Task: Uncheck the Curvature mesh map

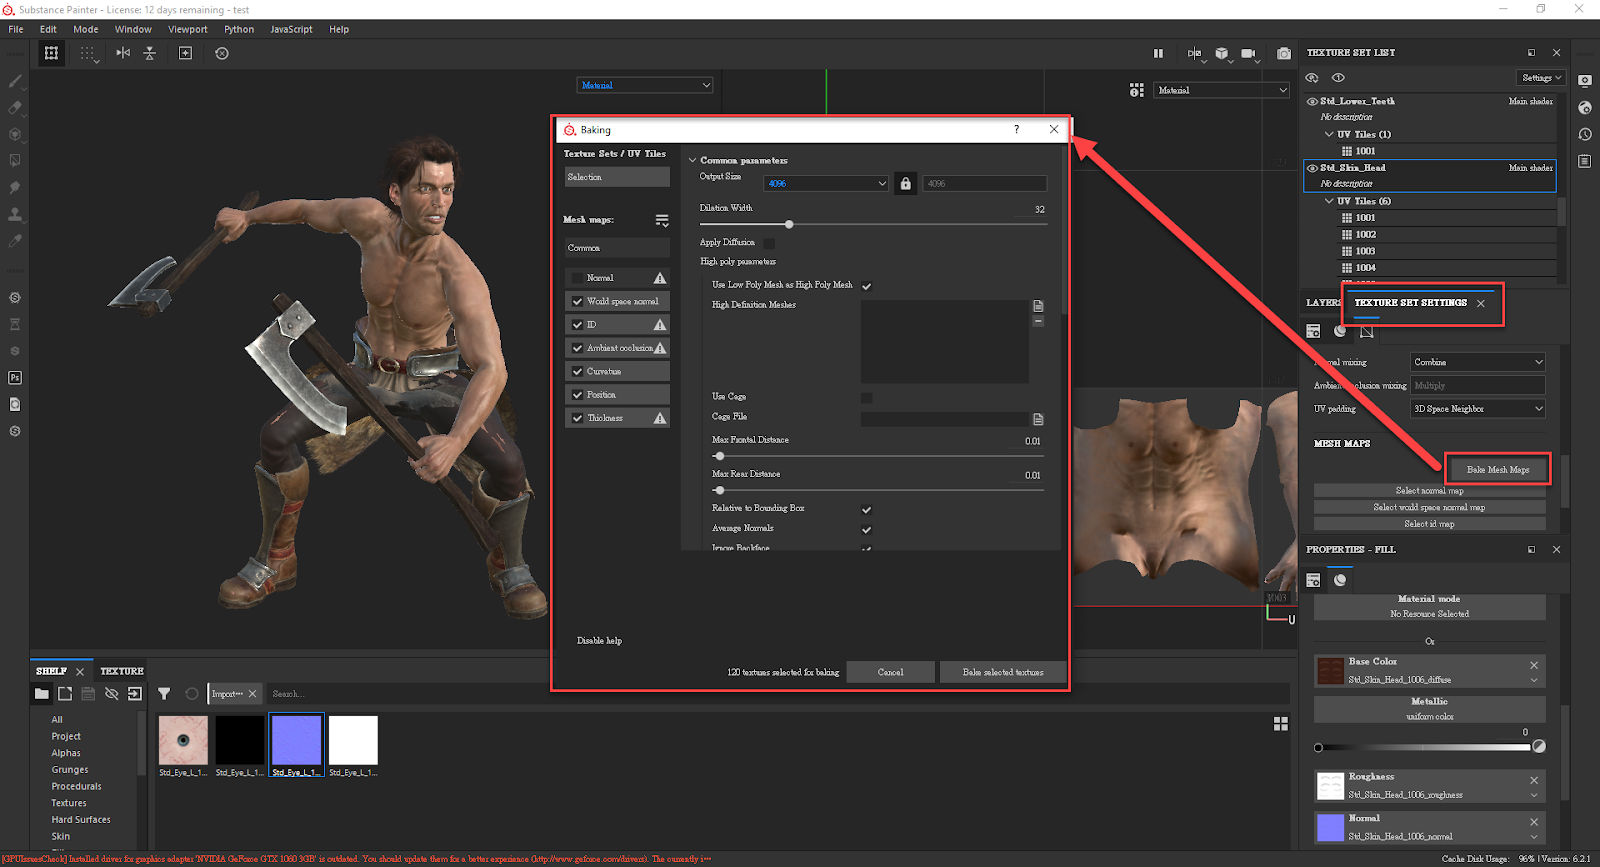Action: click(577, 371)
